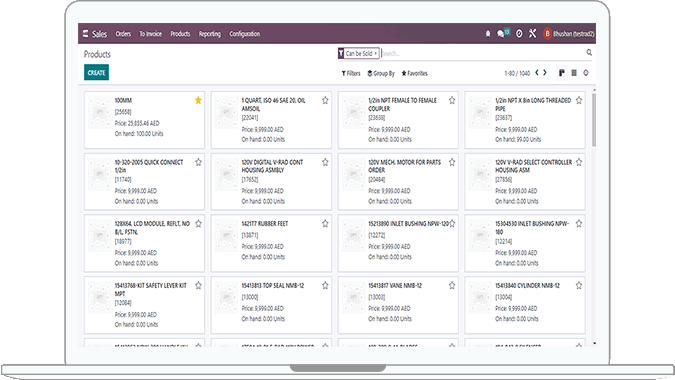675x380 pixels.
Task: Click On hand: 99.00 Units text
Action: pyautogui.click(x=518, y=139)
